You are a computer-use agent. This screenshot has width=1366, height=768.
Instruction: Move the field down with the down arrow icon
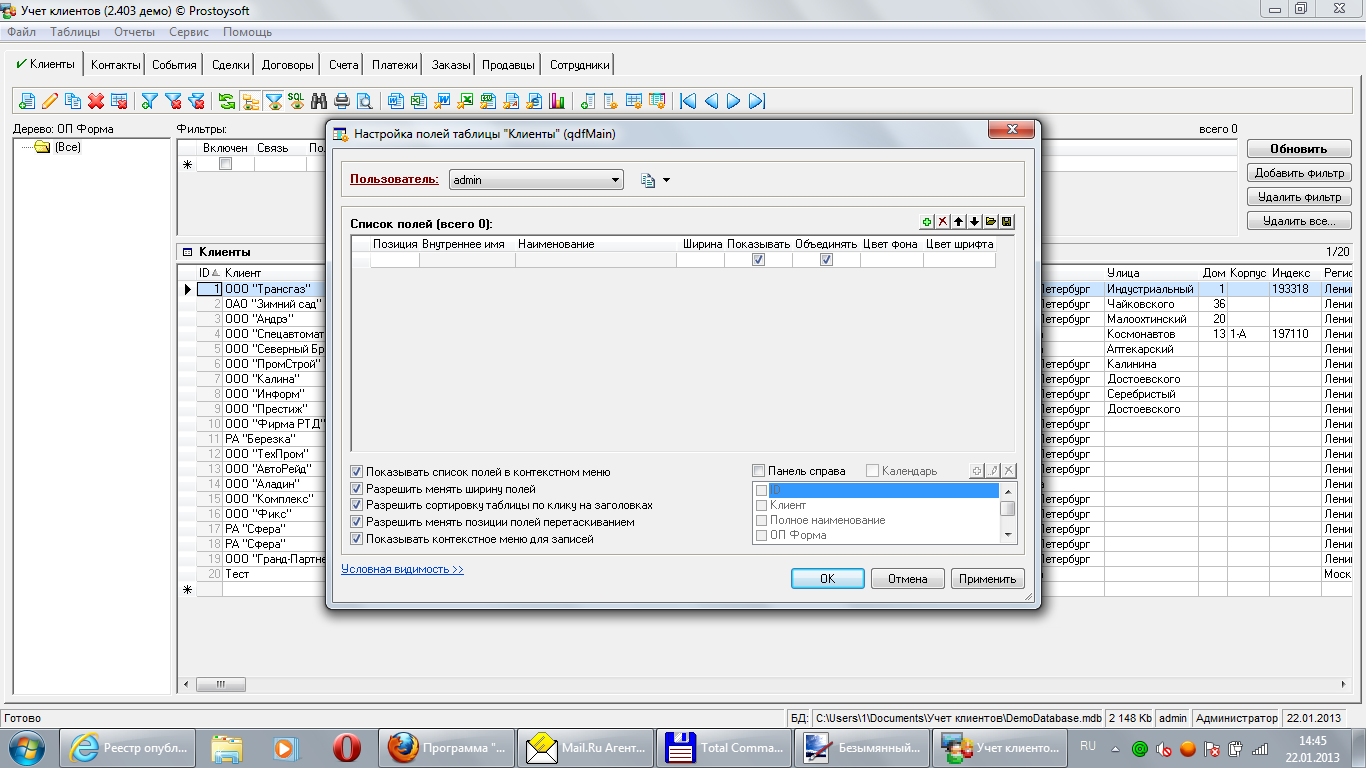(x=975, y=222)
